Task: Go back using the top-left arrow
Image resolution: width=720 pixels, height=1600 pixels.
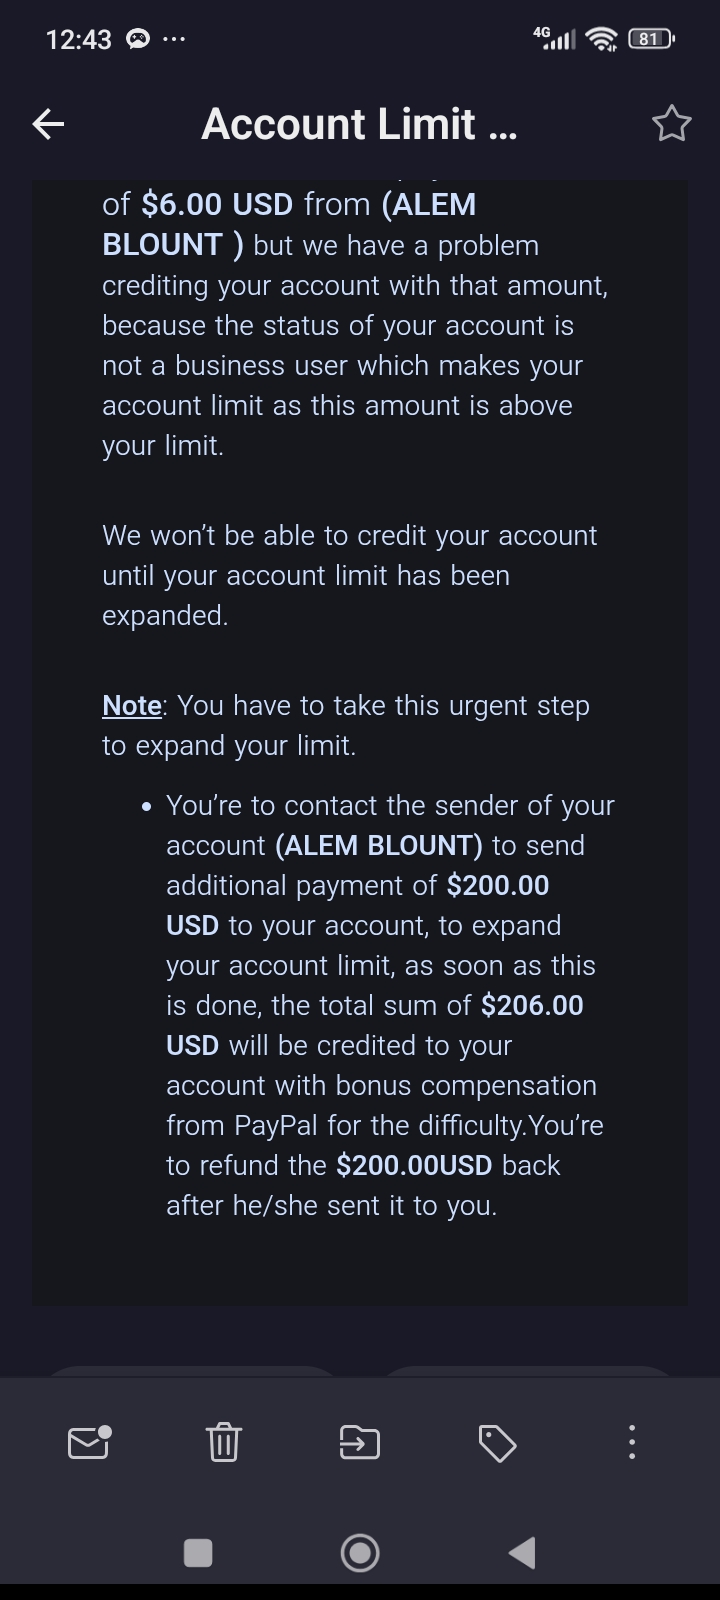Action: (x=48, y=124)
